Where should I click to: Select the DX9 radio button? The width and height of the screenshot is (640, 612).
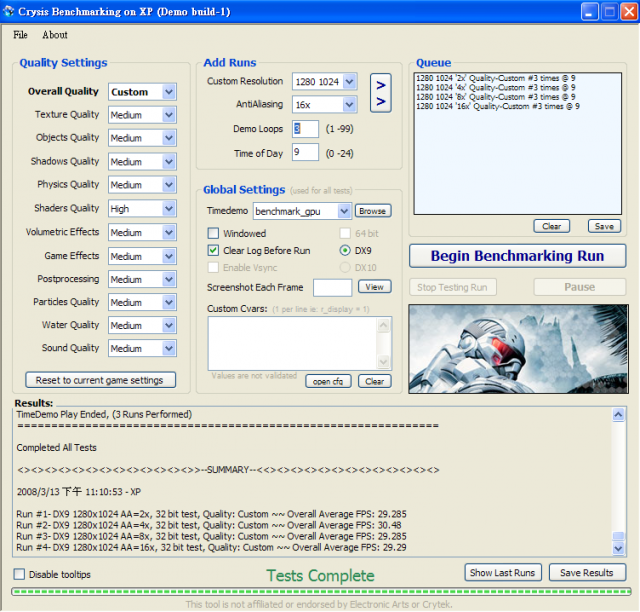[345, 250]
